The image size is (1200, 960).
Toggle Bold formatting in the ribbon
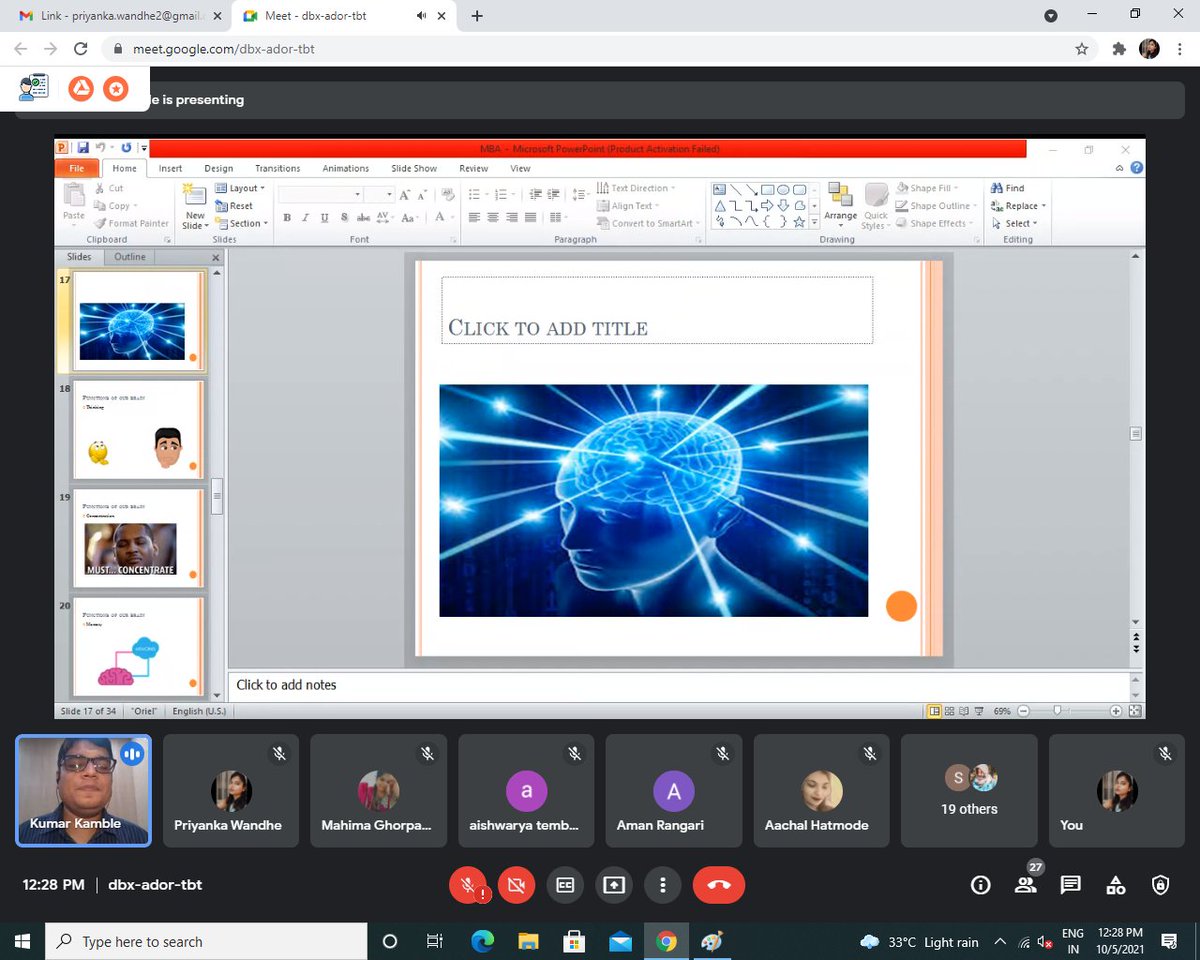[x=287, y=218]
